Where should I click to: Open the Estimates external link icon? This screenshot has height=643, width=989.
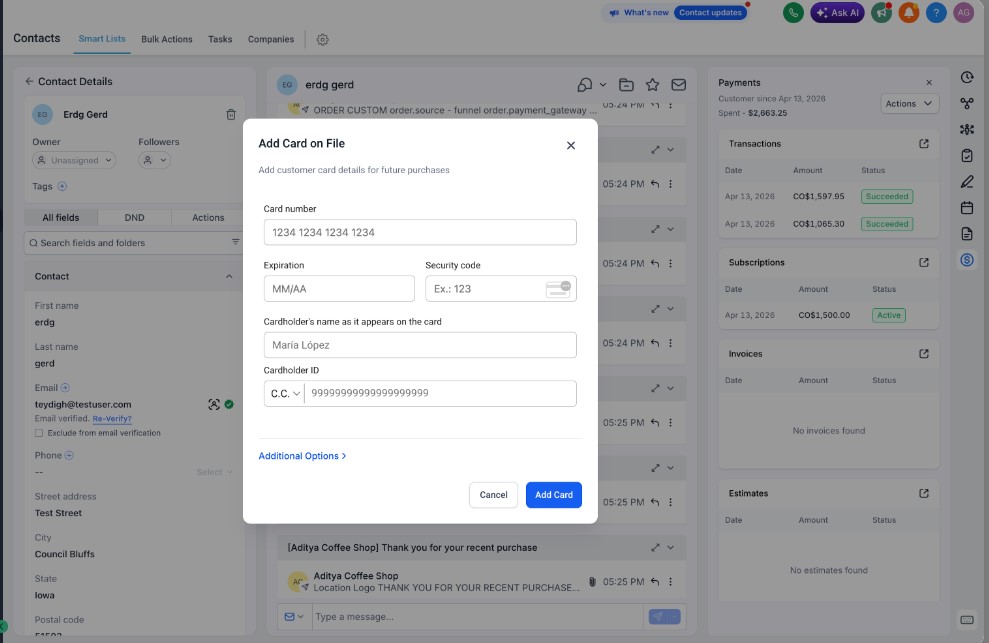pyautogui.click(x=924, y=493)
